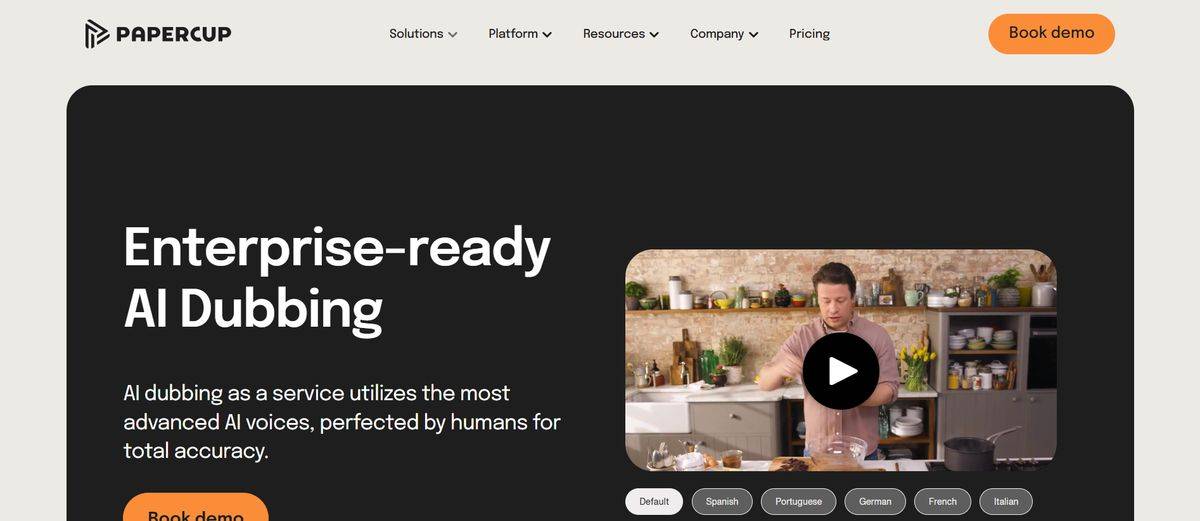
Task: Switch dubbing language to Portuguese
Action: [799, 502]
